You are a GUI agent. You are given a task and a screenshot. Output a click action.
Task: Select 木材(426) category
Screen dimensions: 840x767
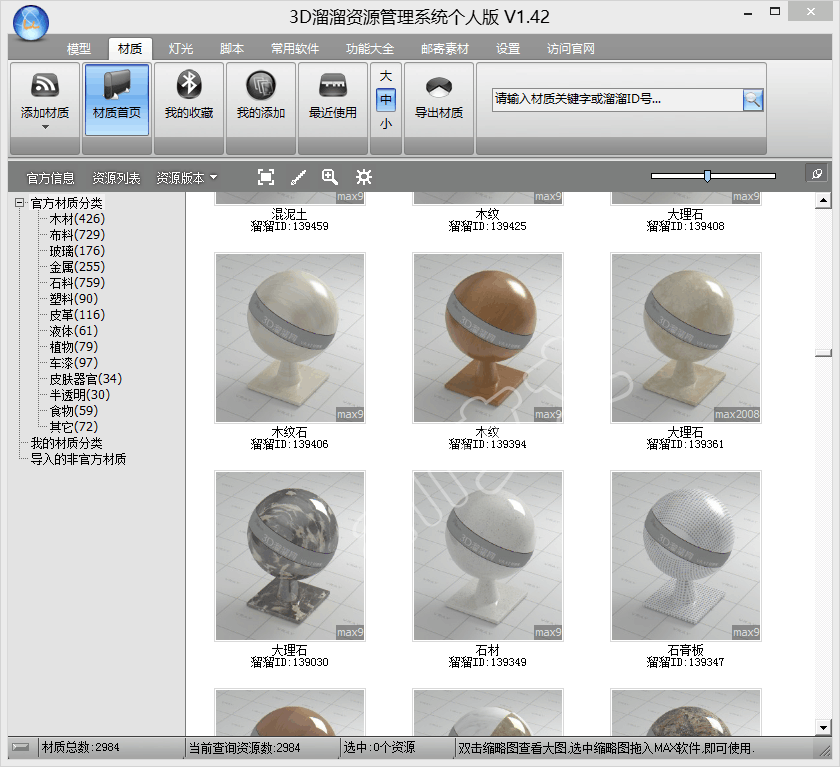pyautogui.click(x=77, y=219)
